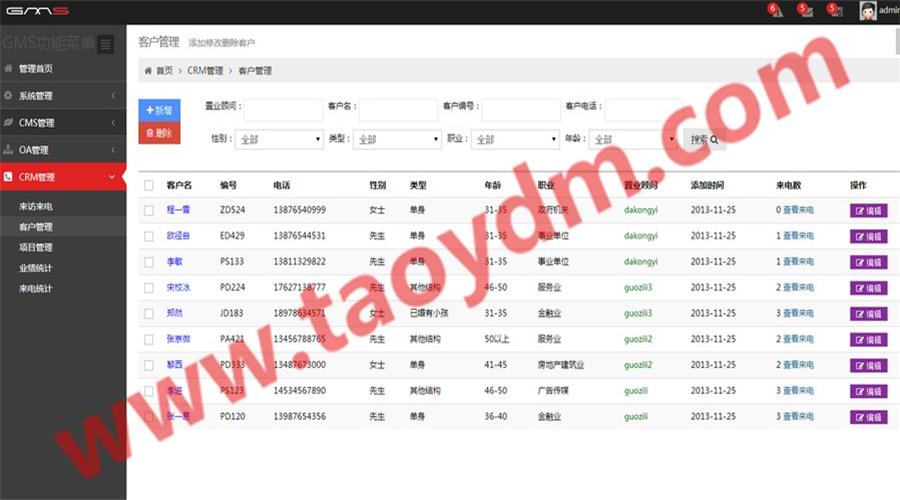Image resolution: width=900 pixels, height=500 pixels.
Task: Expand the 系统管理 menu chevron
Action: click(113, 95)
